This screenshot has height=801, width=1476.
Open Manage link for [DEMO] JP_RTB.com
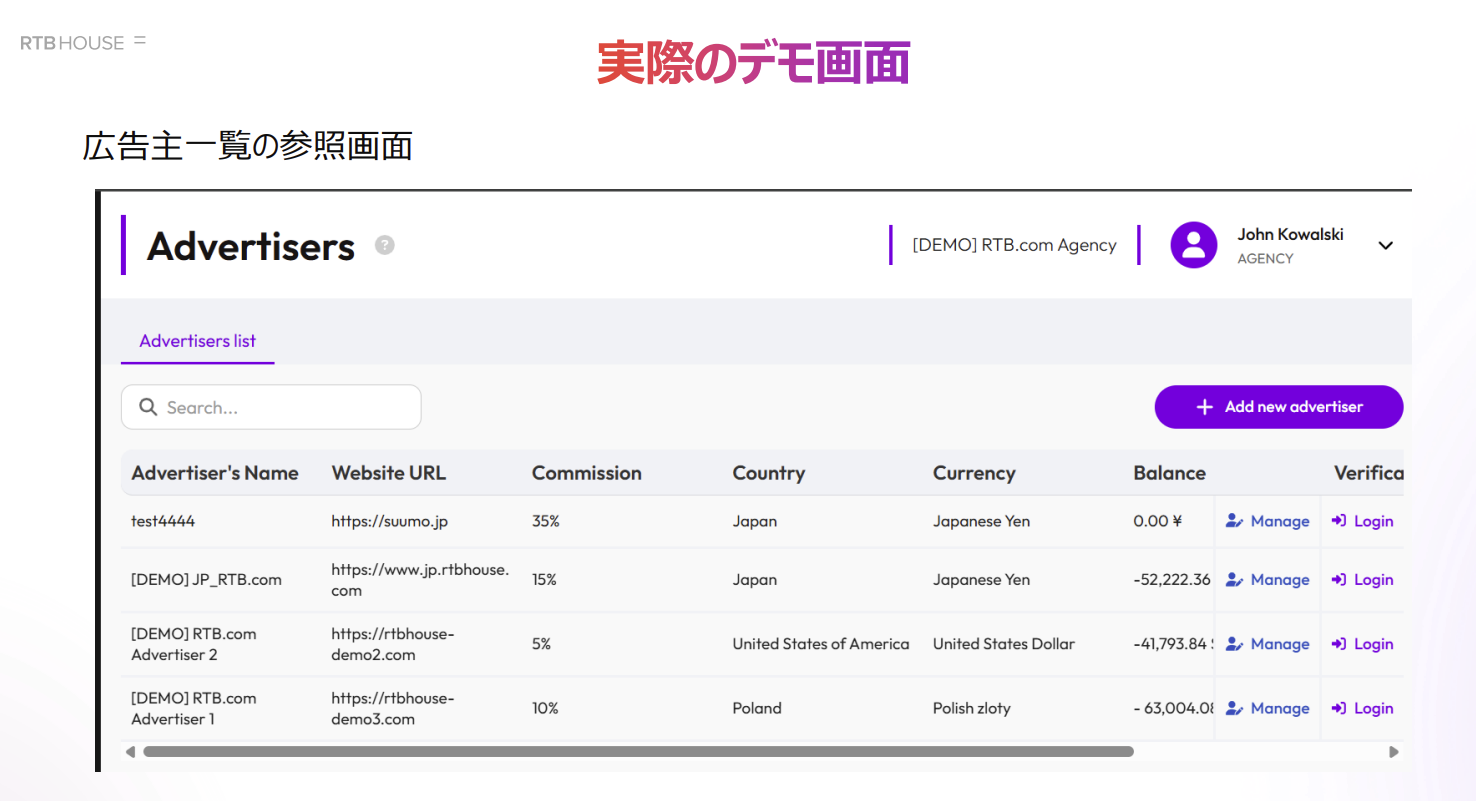1279,580
